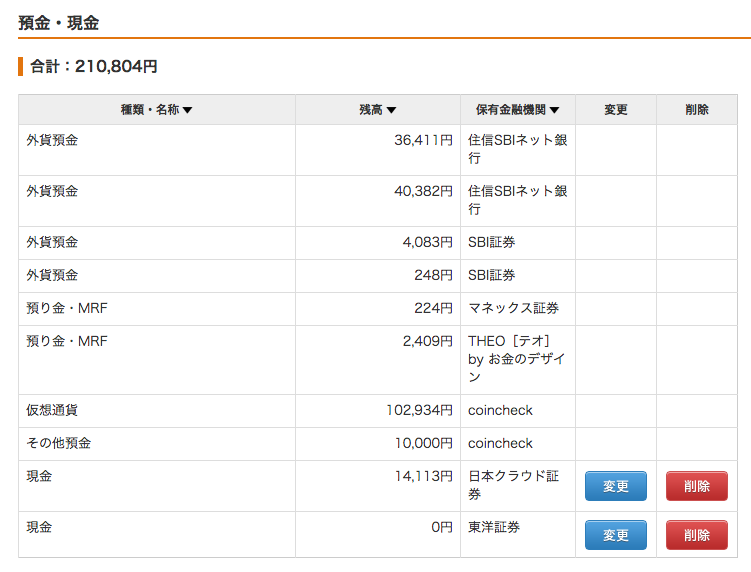Click 変更 button for 東洋証券 row

point(615,535)
